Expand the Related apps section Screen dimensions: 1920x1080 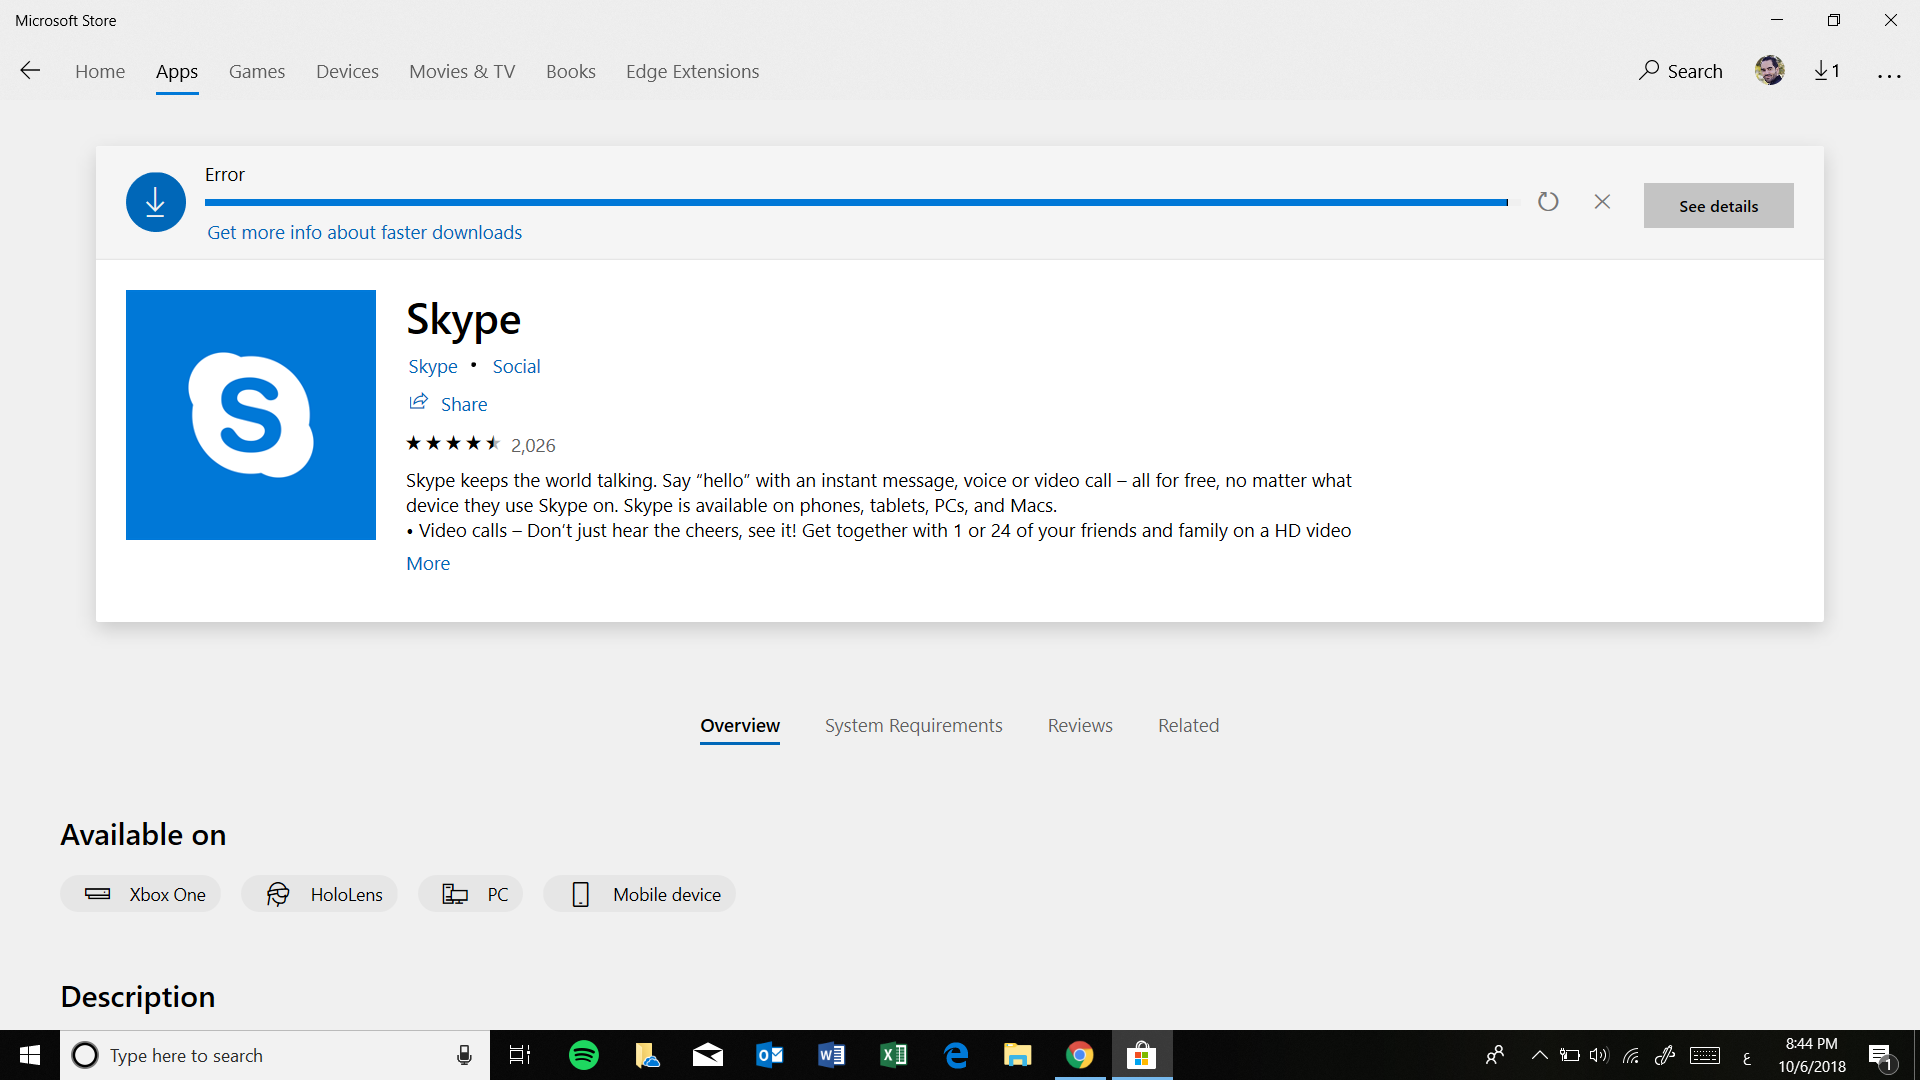tap(1188, 724)
